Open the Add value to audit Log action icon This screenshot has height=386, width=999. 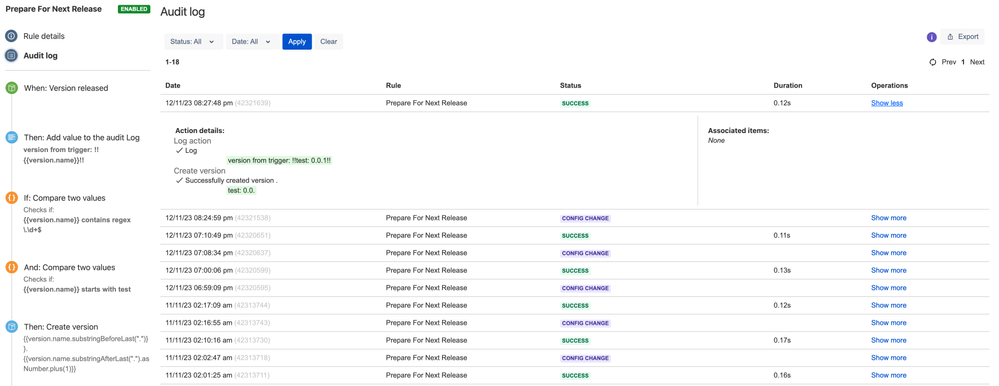coord(11,138)
